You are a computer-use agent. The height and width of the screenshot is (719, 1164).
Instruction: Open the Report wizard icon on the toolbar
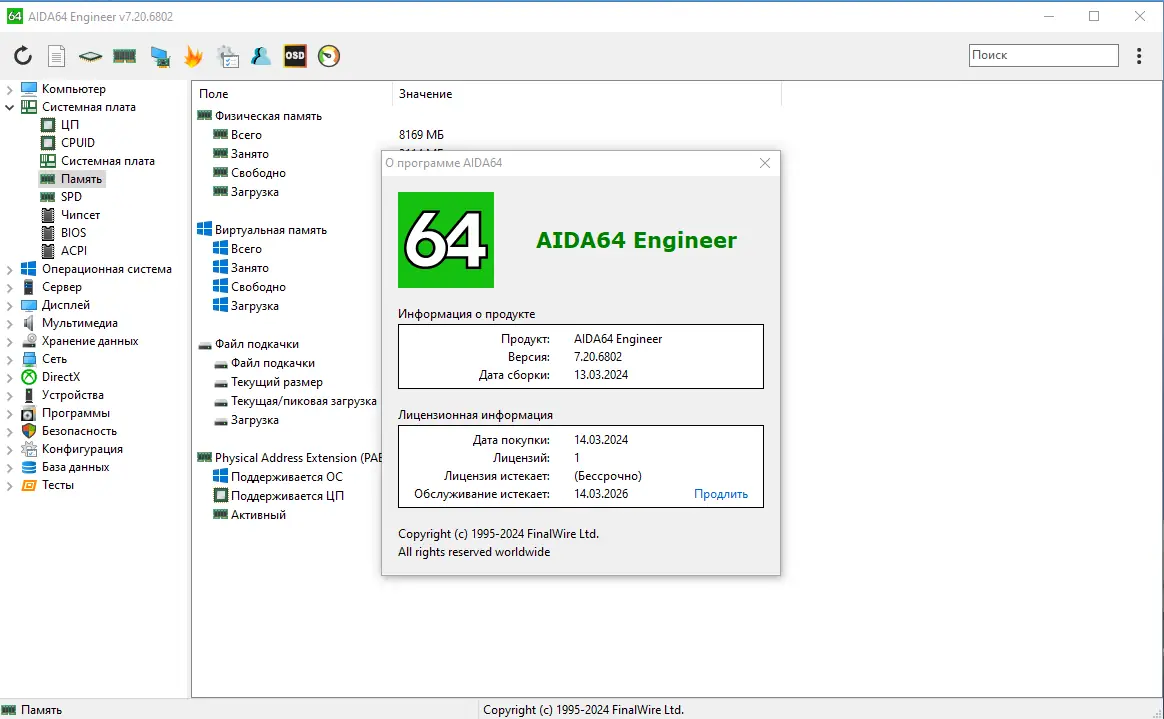click(56, 56)
